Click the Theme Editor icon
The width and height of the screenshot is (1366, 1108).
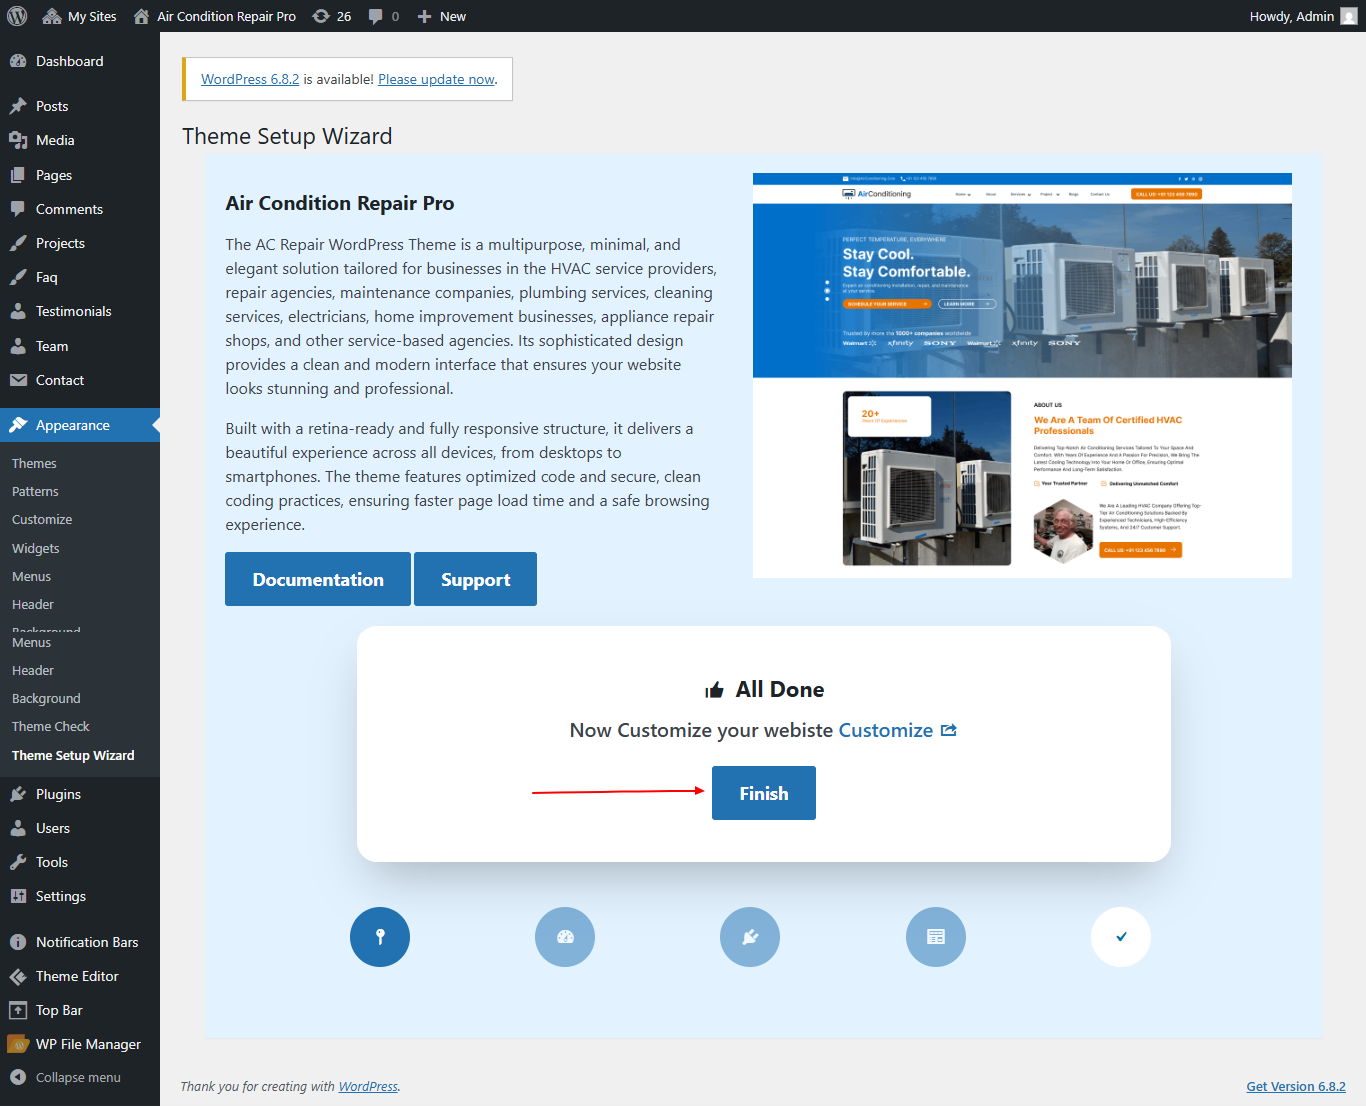[18, 976]
